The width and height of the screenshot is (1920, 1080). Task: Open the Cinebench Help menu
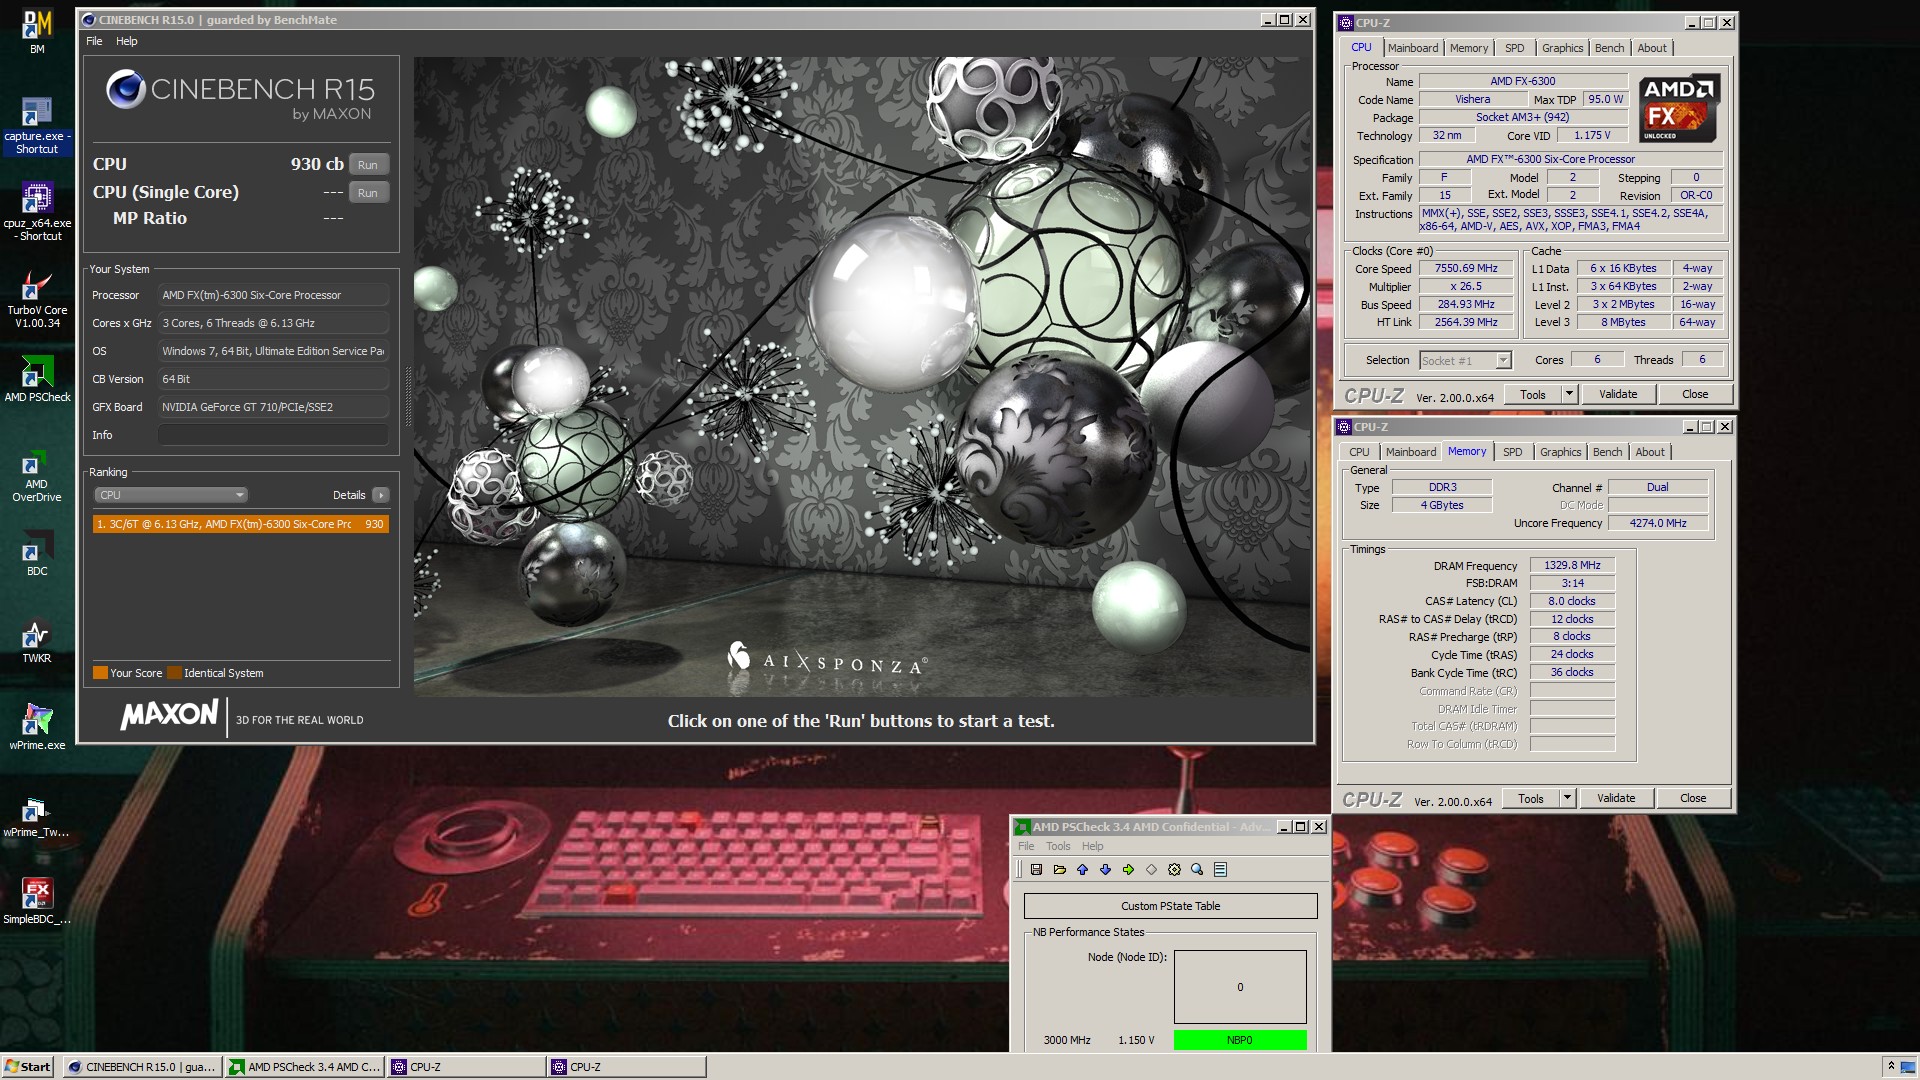pyautogui.click(x=126, y=41)
